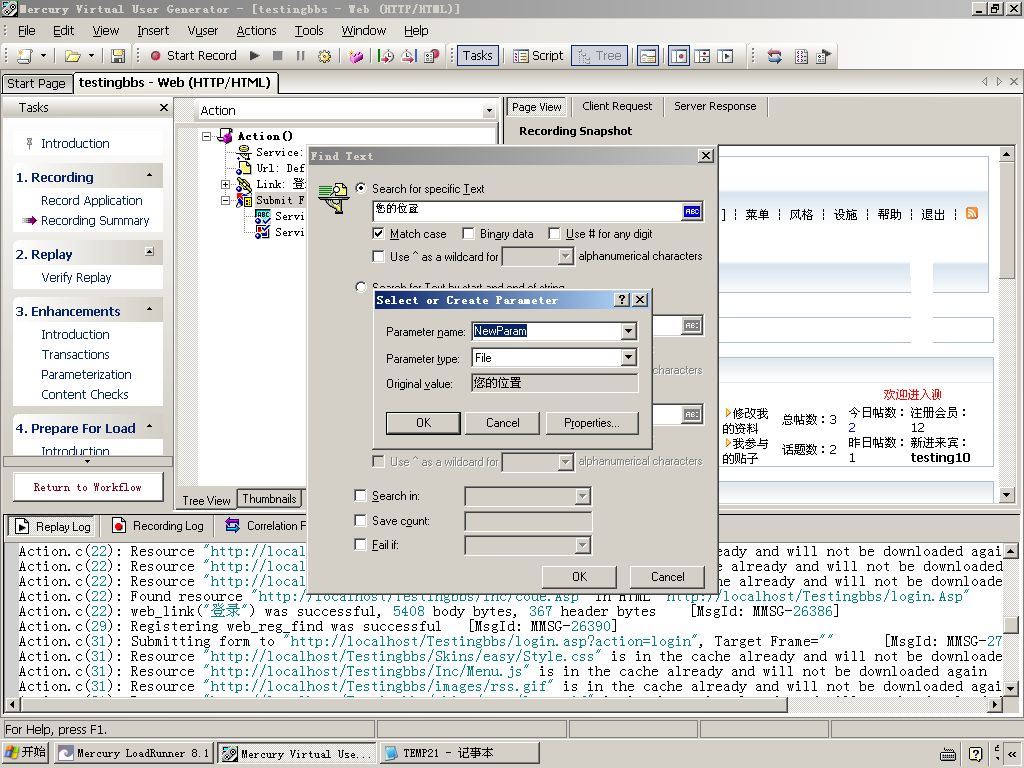Enable the Search in checkbox
This screenshot has width=1024, height=768.
(x=360, y=496)
